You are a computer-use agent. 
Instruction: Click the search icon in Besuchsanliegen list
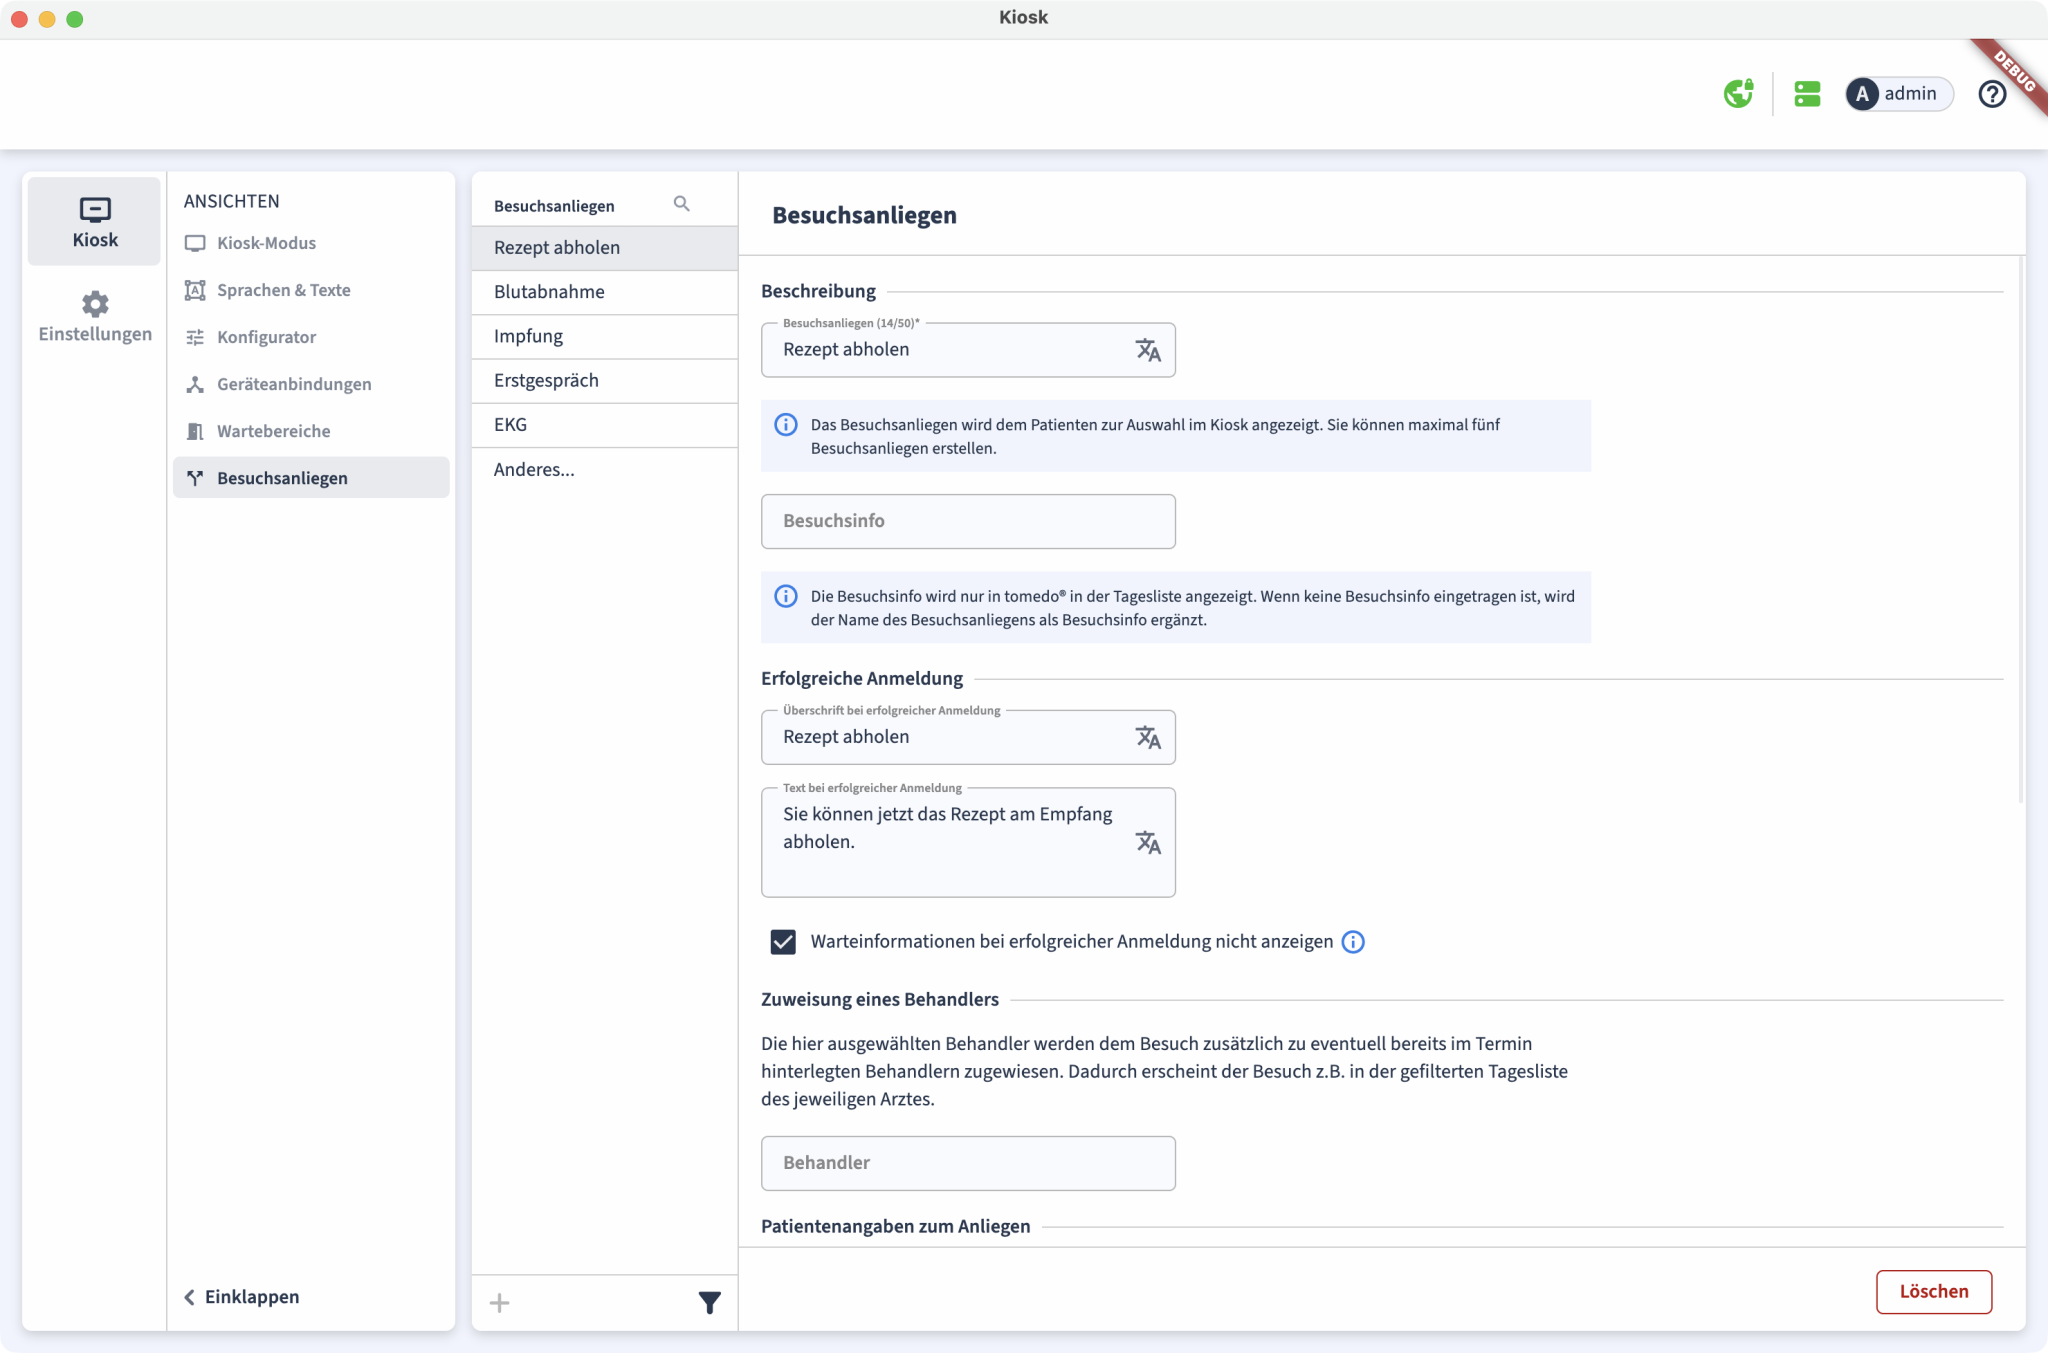click(x=682, y=204)
